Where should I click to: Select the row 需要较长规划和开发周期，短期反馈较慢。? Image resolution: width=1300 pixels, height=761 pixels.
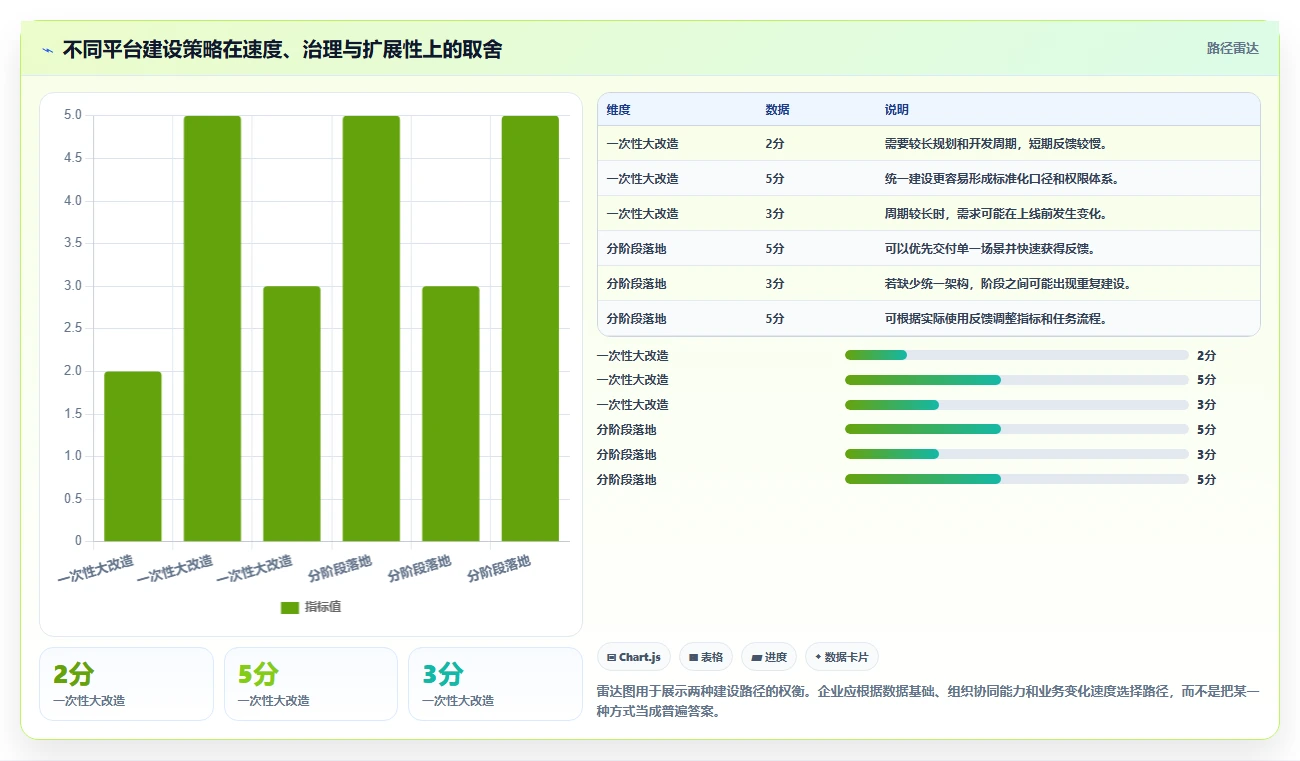click(x=929, y=143)
